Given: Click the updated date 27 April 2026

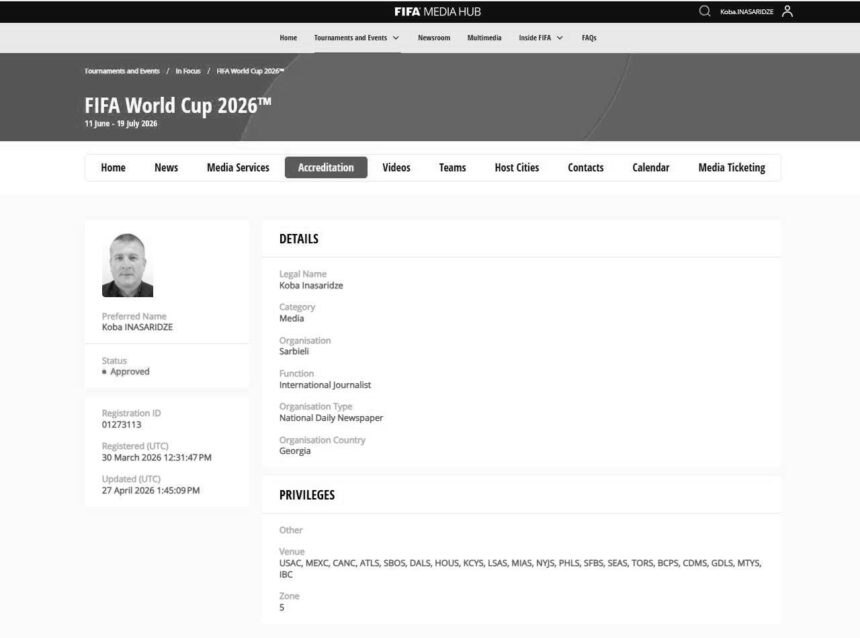Looking at the screenshot, I should tap(150, 490).
